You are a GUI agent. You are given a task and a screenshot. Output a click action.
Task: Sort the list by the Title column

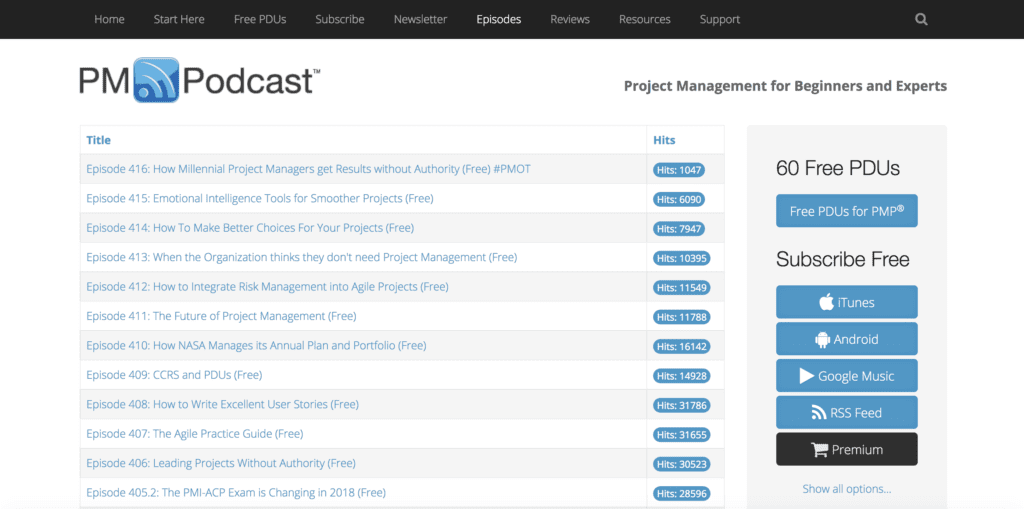(99, 140)
